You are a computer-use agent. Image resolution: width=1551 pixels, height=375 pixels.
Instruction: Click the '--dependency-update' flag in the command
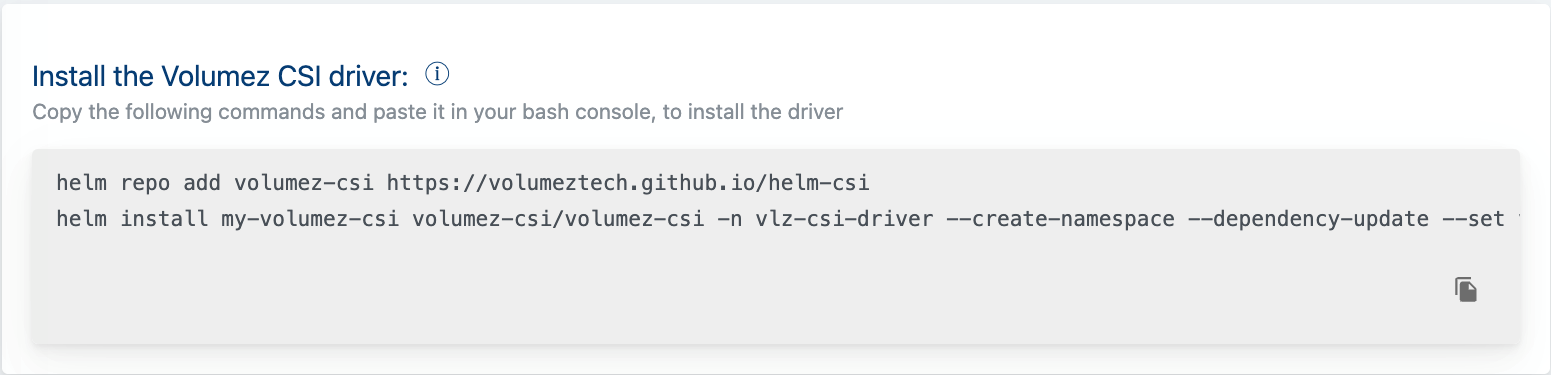click(x=1308, y=219)
